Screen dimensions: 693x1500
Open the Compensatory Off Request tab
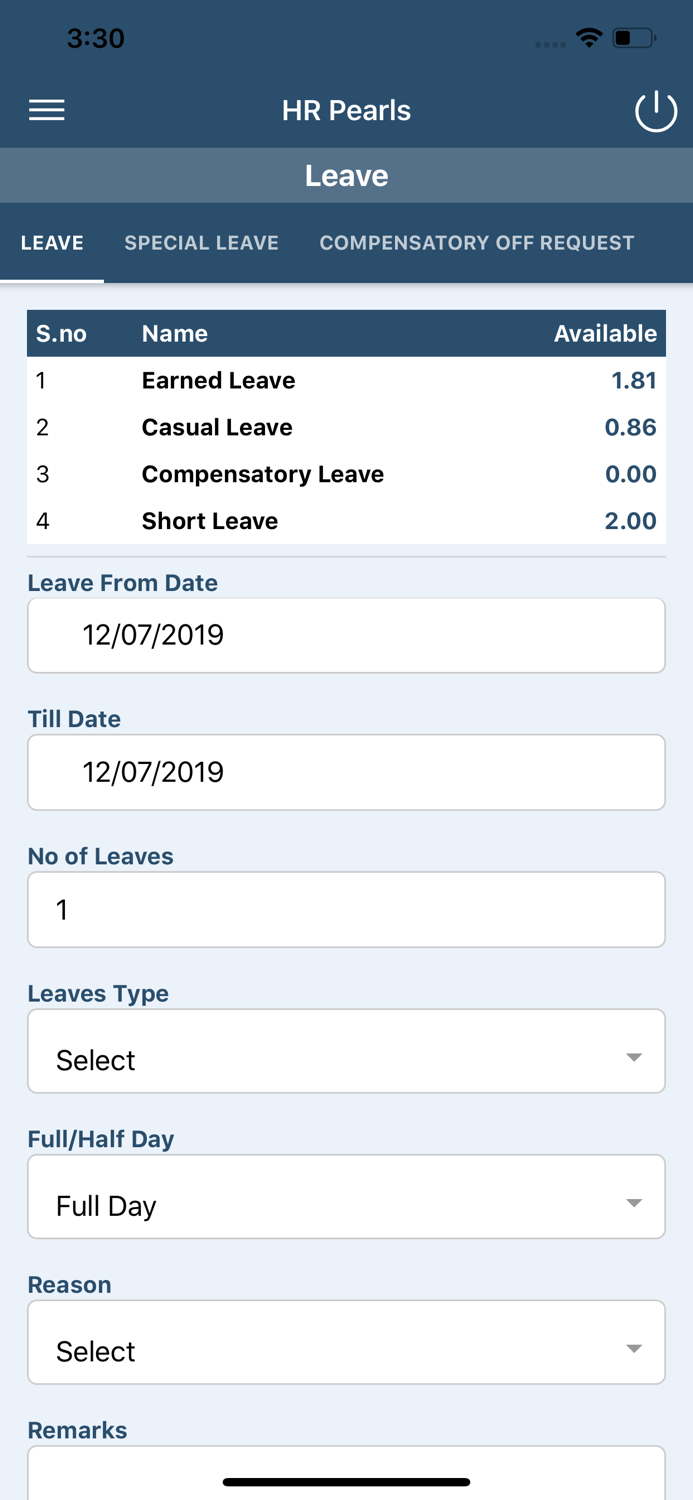tap(476, 243)
